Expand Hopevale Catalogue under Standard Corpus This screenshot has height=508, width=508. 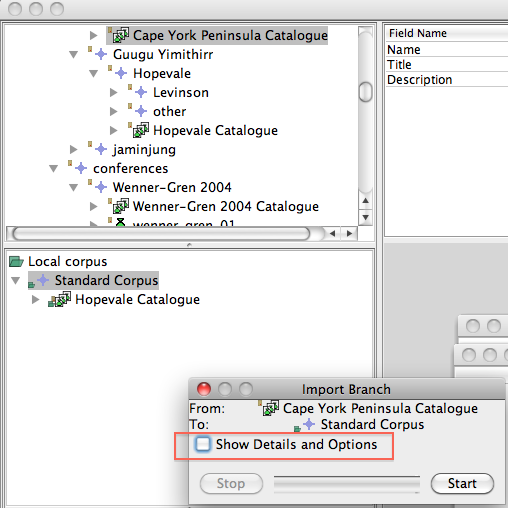35,299
